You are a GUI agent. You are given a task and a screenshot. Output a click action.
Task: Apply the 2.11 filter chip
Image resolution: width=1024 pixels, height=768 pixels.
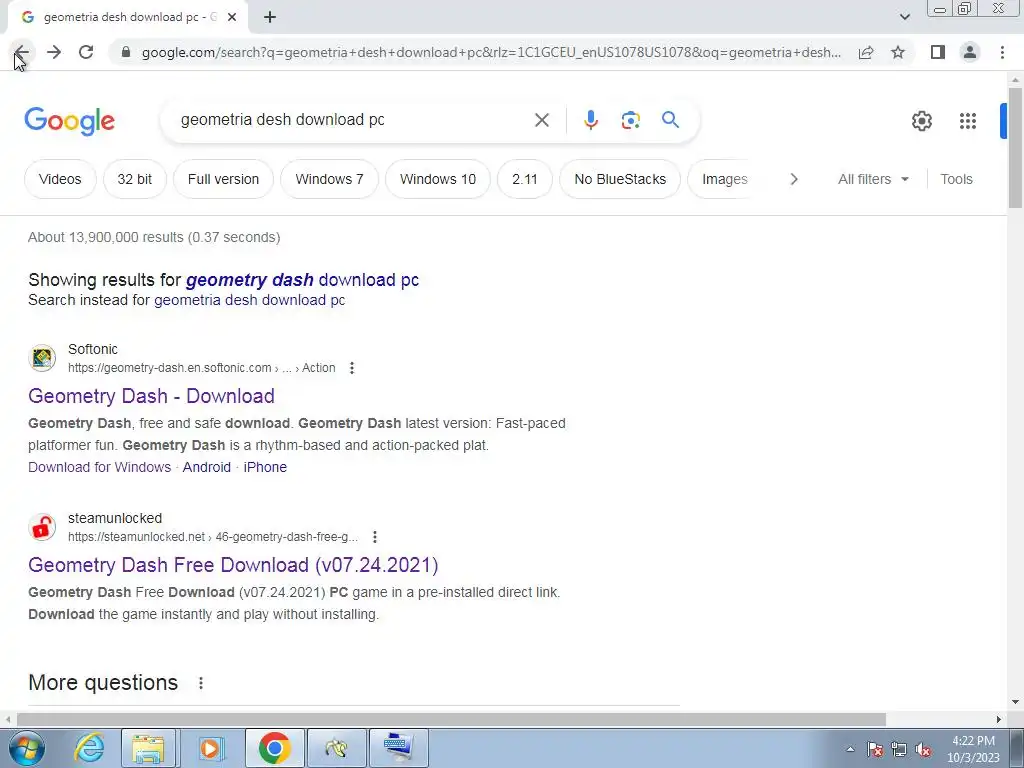(x=524, y=179)
